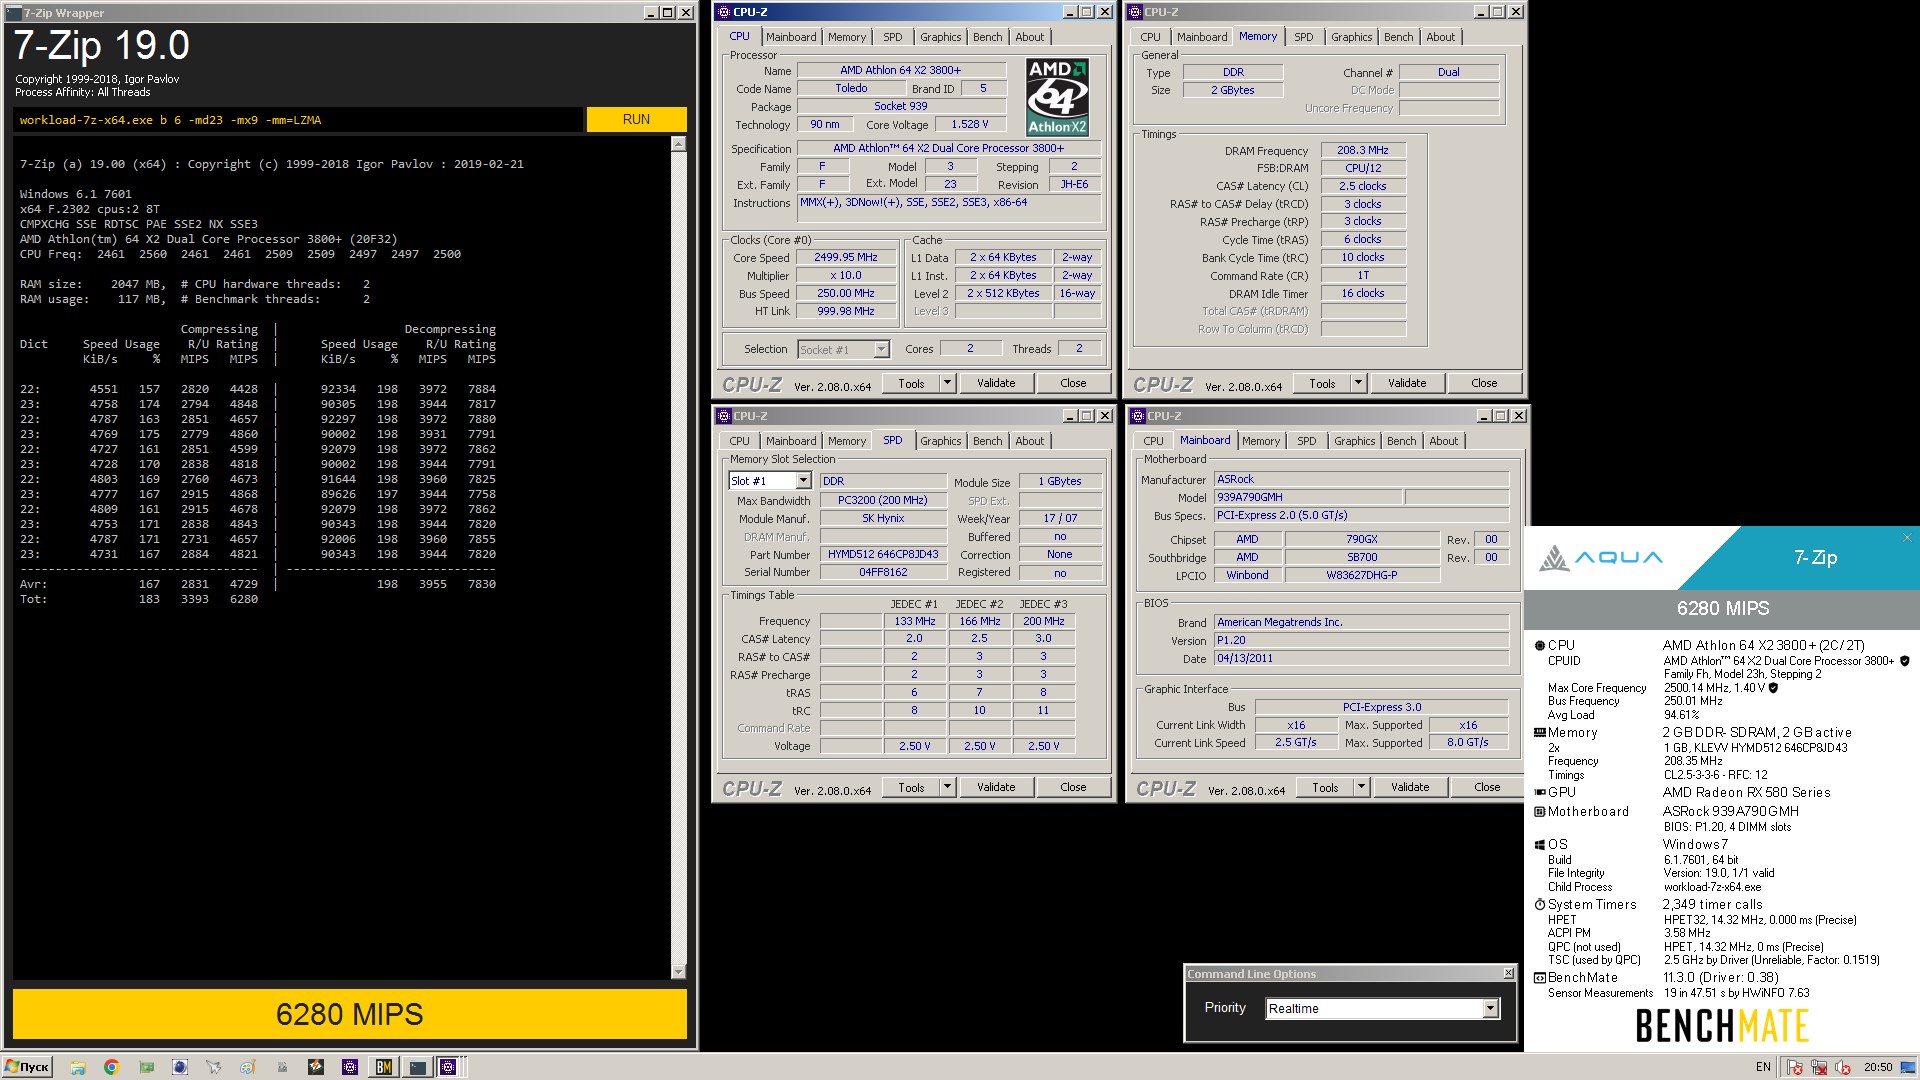Close the BenchMate 7-Zip result panel
This screenshot has height=1080, width=1920.
coord(1907,538)
